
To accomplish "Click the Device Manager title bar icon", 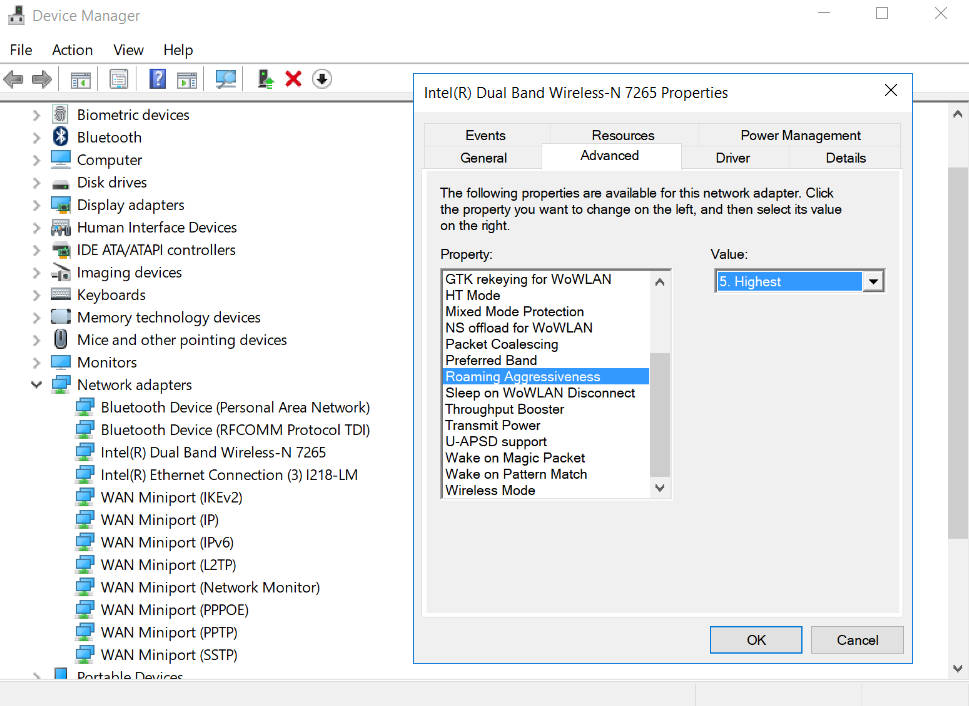I will 16,15.
